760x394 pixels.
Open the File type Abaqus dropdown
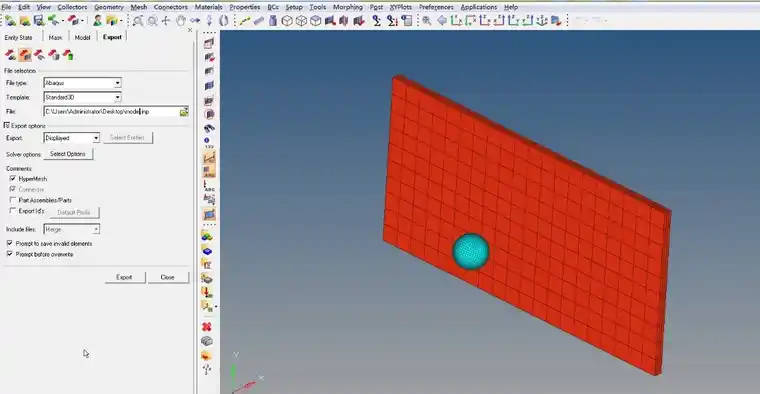(117, 83)
